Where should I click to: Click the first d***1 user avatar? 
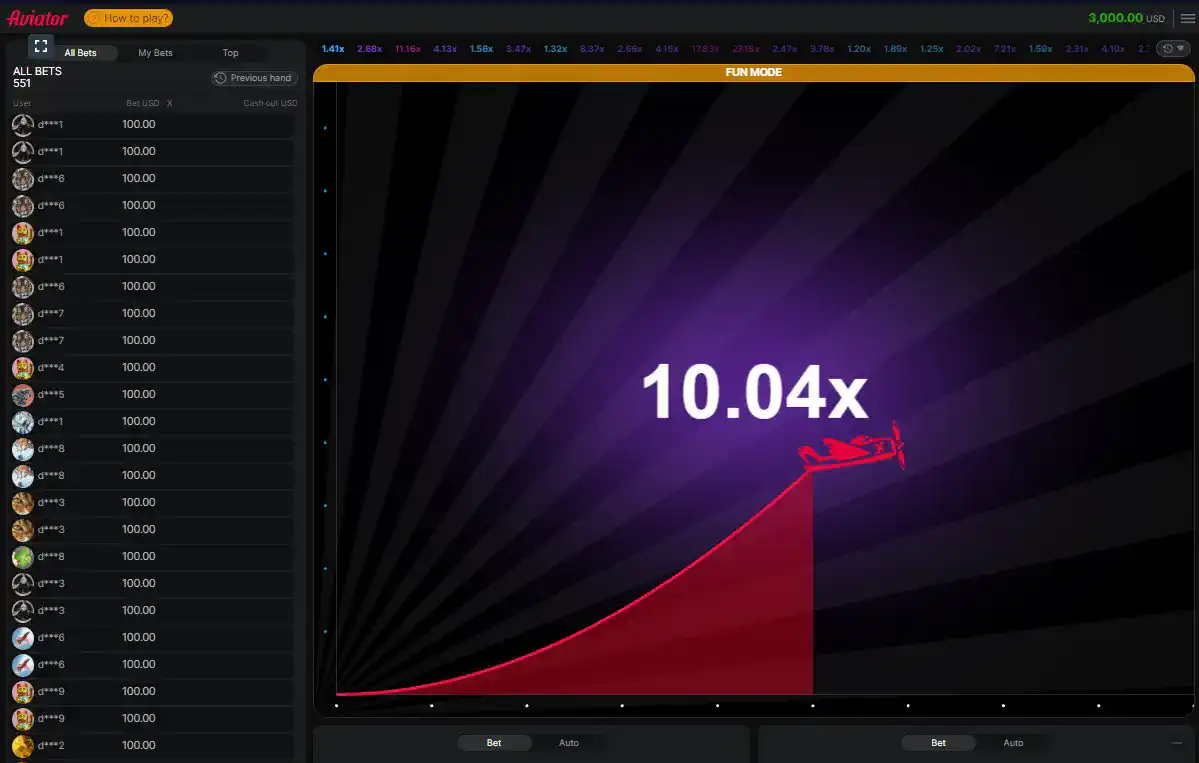coord(23,124)
